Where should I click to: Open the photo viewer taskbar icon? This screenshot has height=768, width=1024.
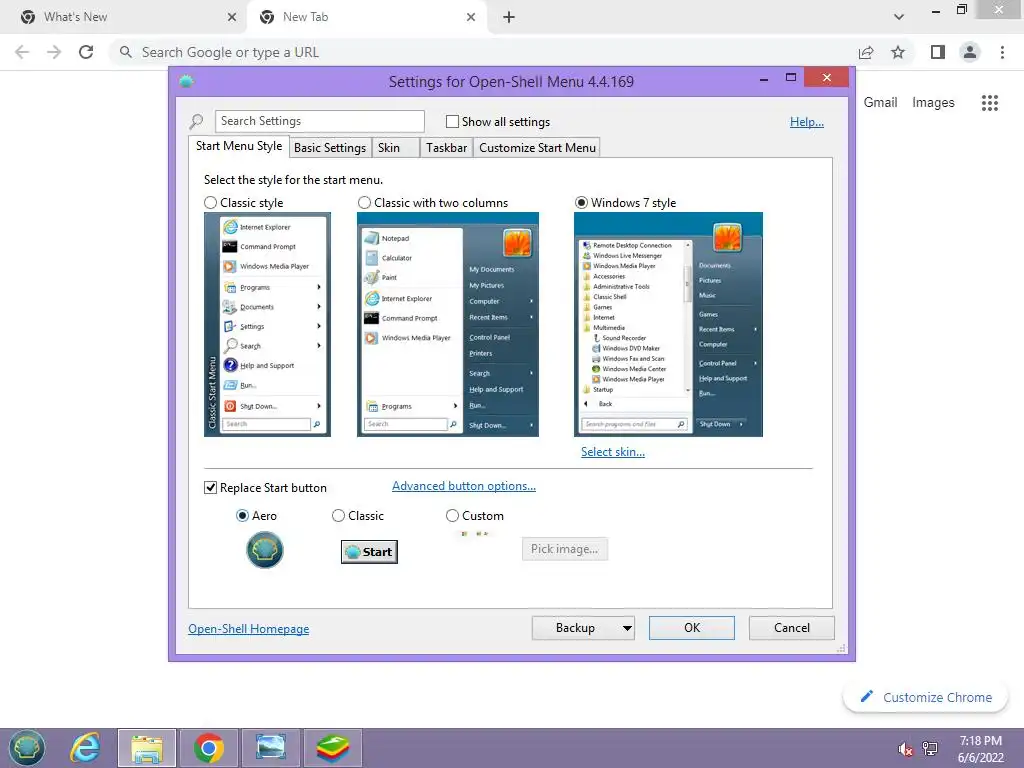point(270,748)
